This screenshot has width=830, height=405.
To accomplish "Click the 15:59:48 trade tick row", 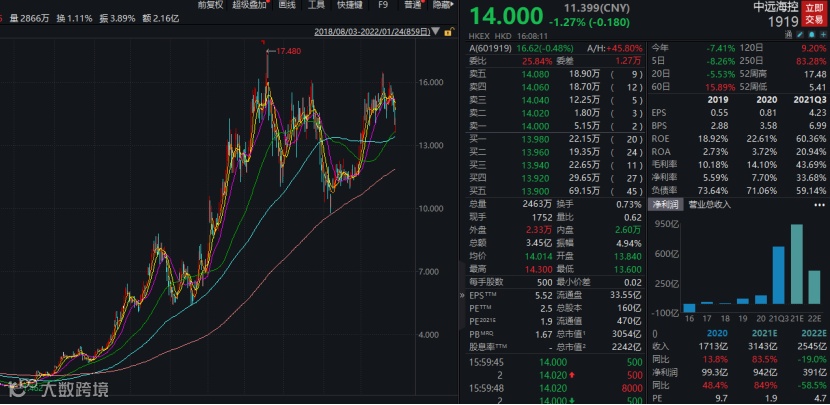I will pos(555,388).
